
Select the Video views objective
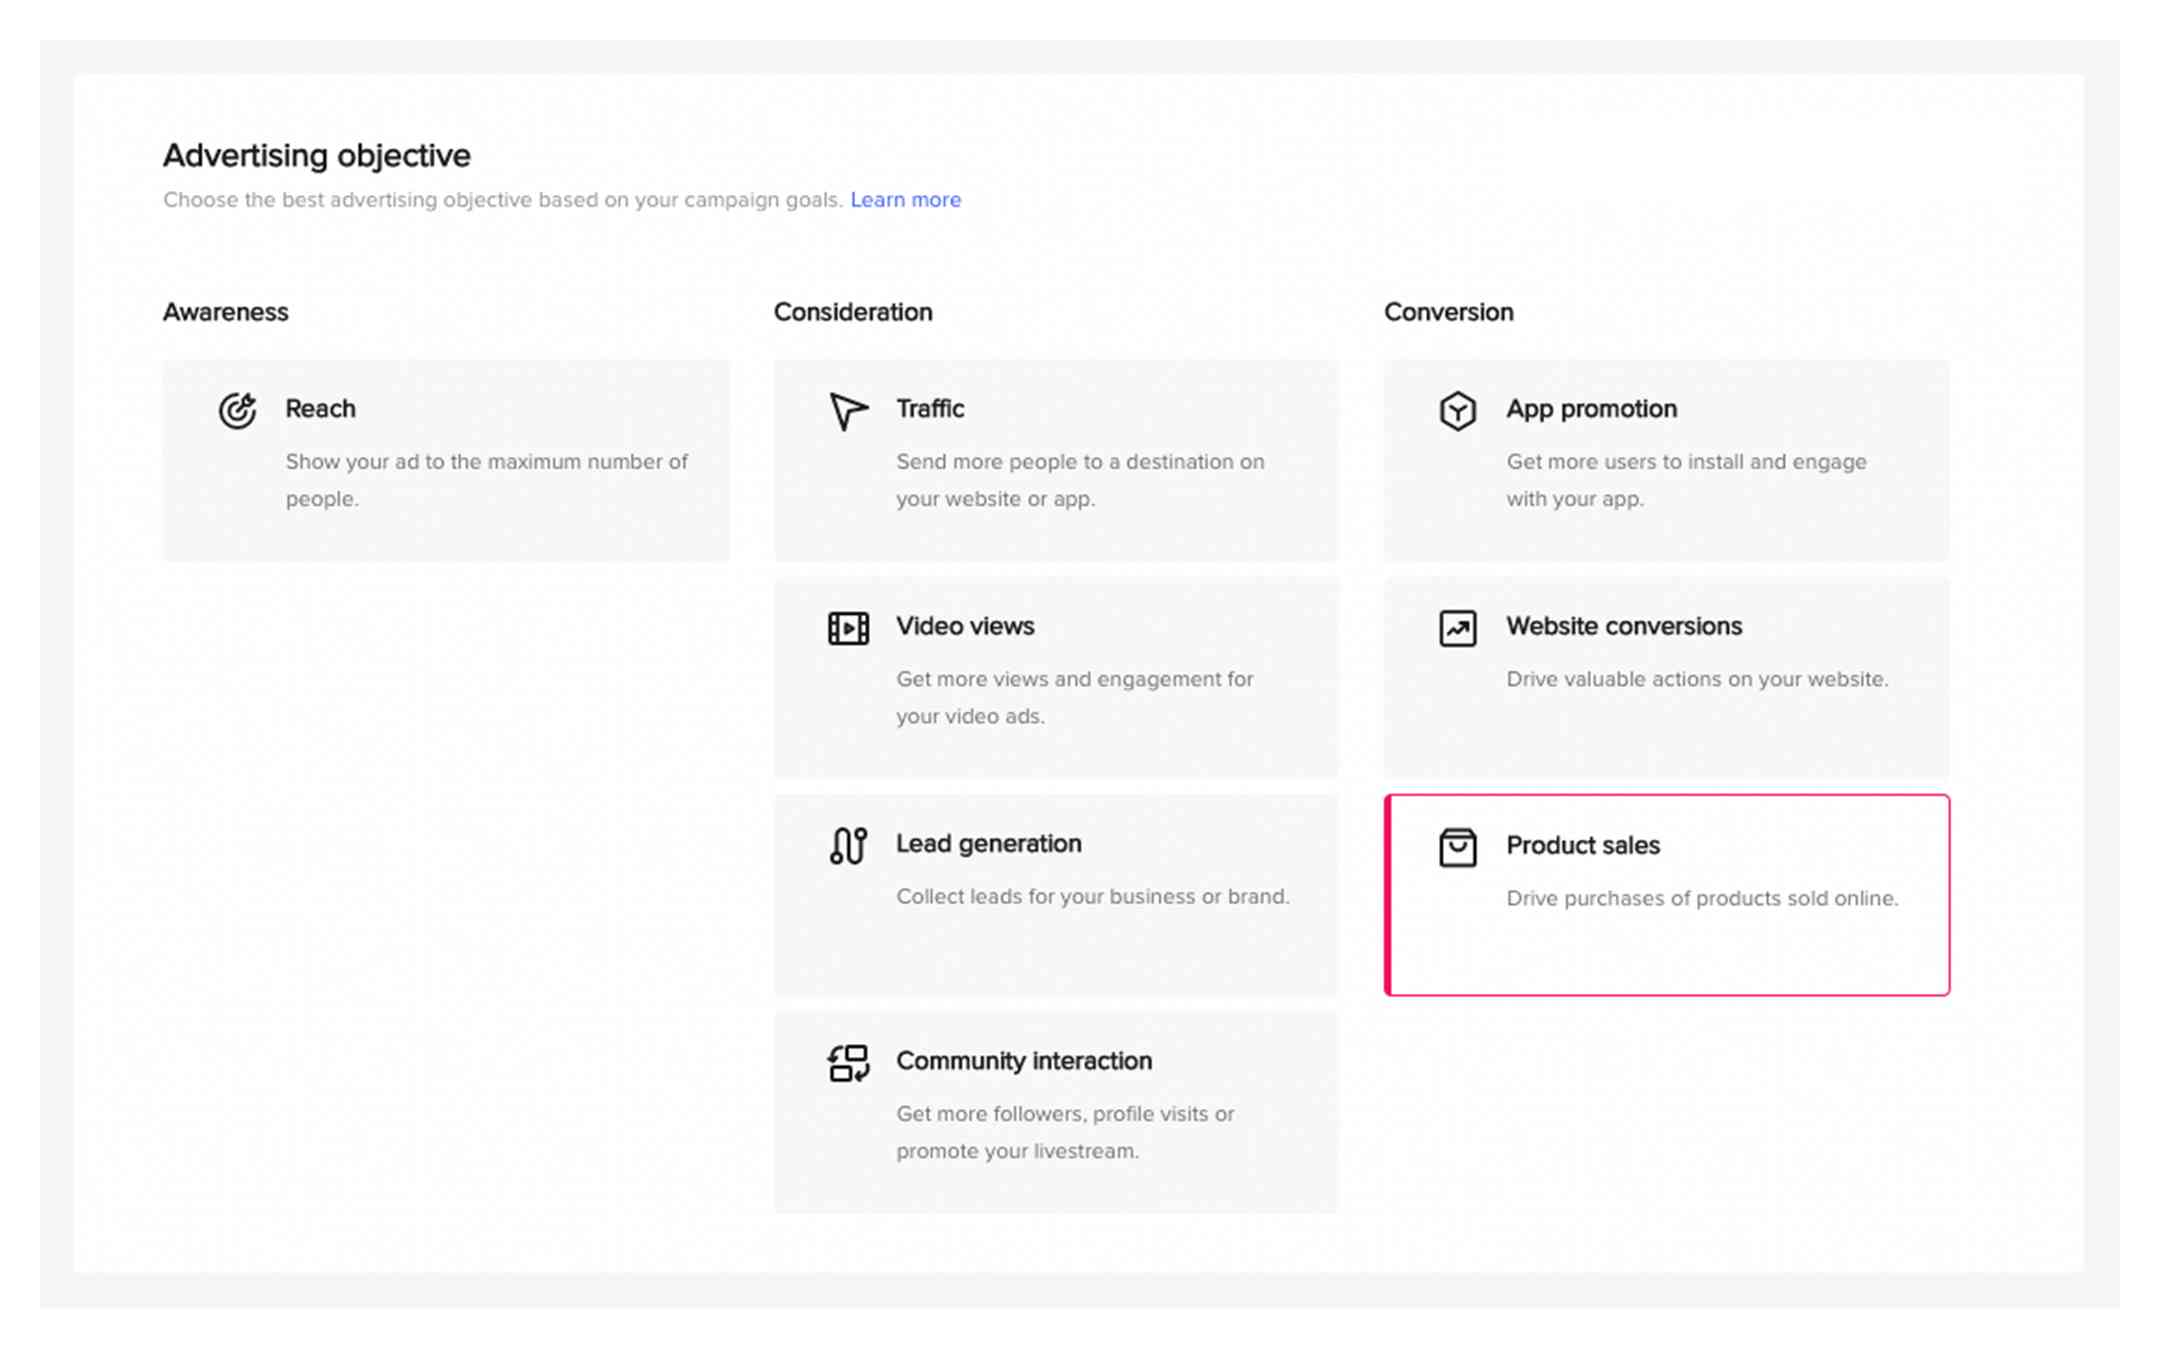pyautogui.click(x=1056, y=678)
